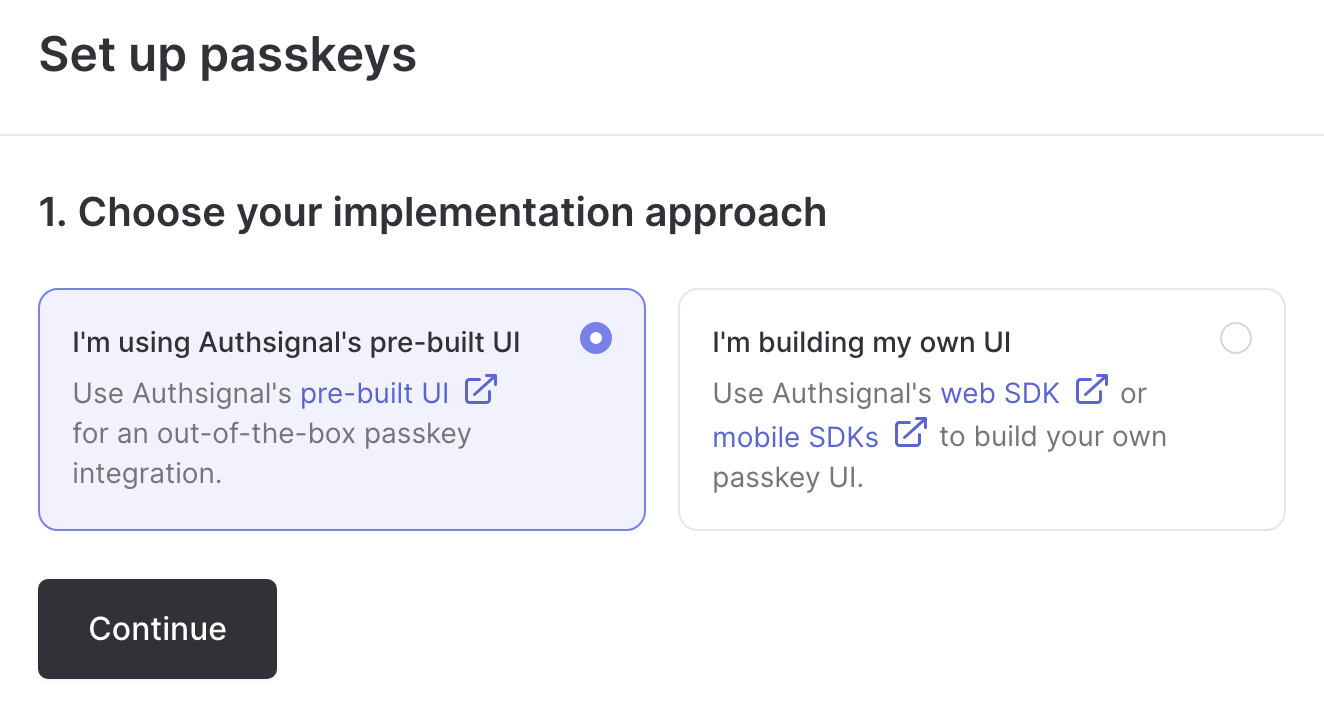This screenshot has height=716, width=1324.
Task: Open the web SDK link
Action: point(1000,393)
